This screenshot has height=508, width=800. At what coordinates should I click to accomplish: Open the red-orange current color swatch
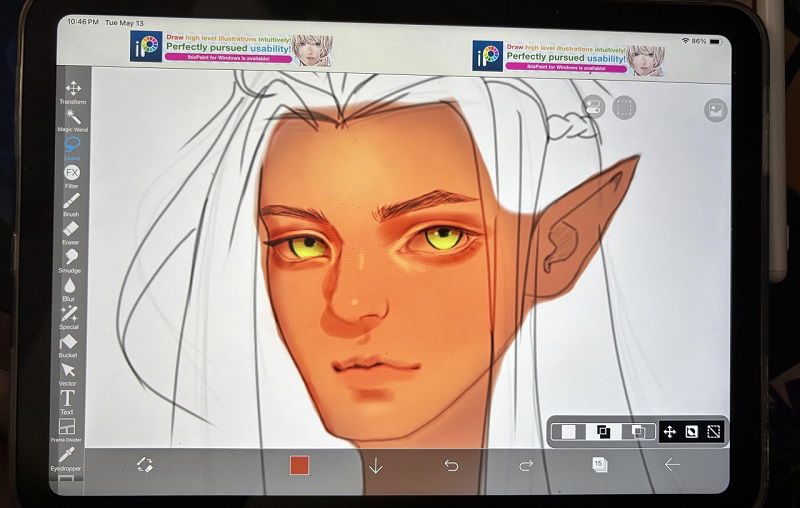click(x=299, y=465)
